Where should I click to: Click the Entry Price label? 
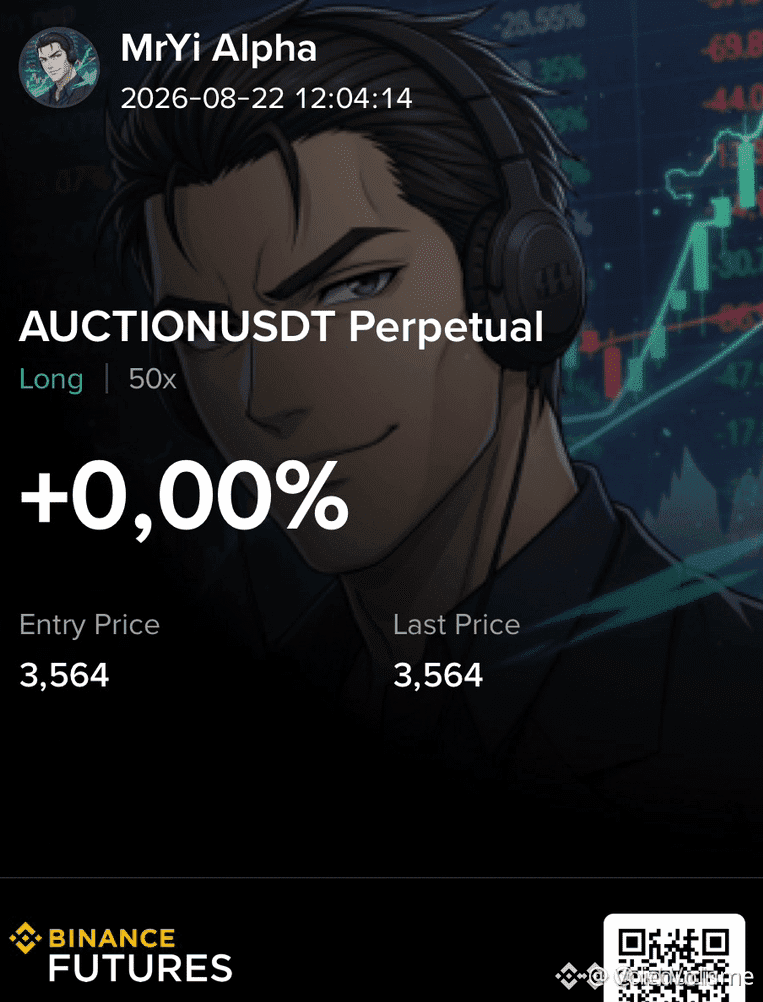tap(89, 624)
